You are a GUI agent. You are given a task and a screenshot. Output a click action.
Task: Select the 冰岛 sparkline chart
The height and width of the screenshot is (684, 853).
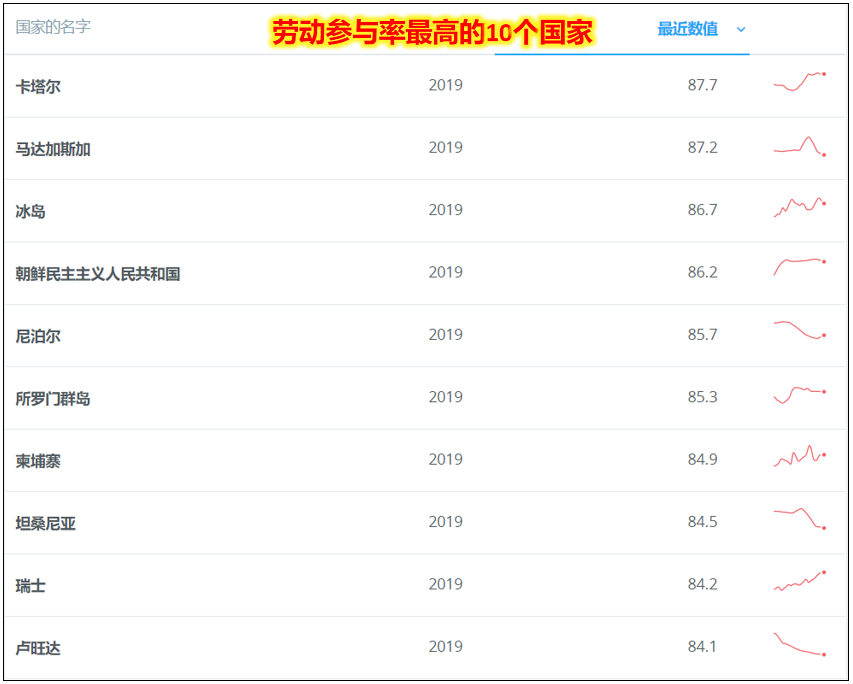797,208
